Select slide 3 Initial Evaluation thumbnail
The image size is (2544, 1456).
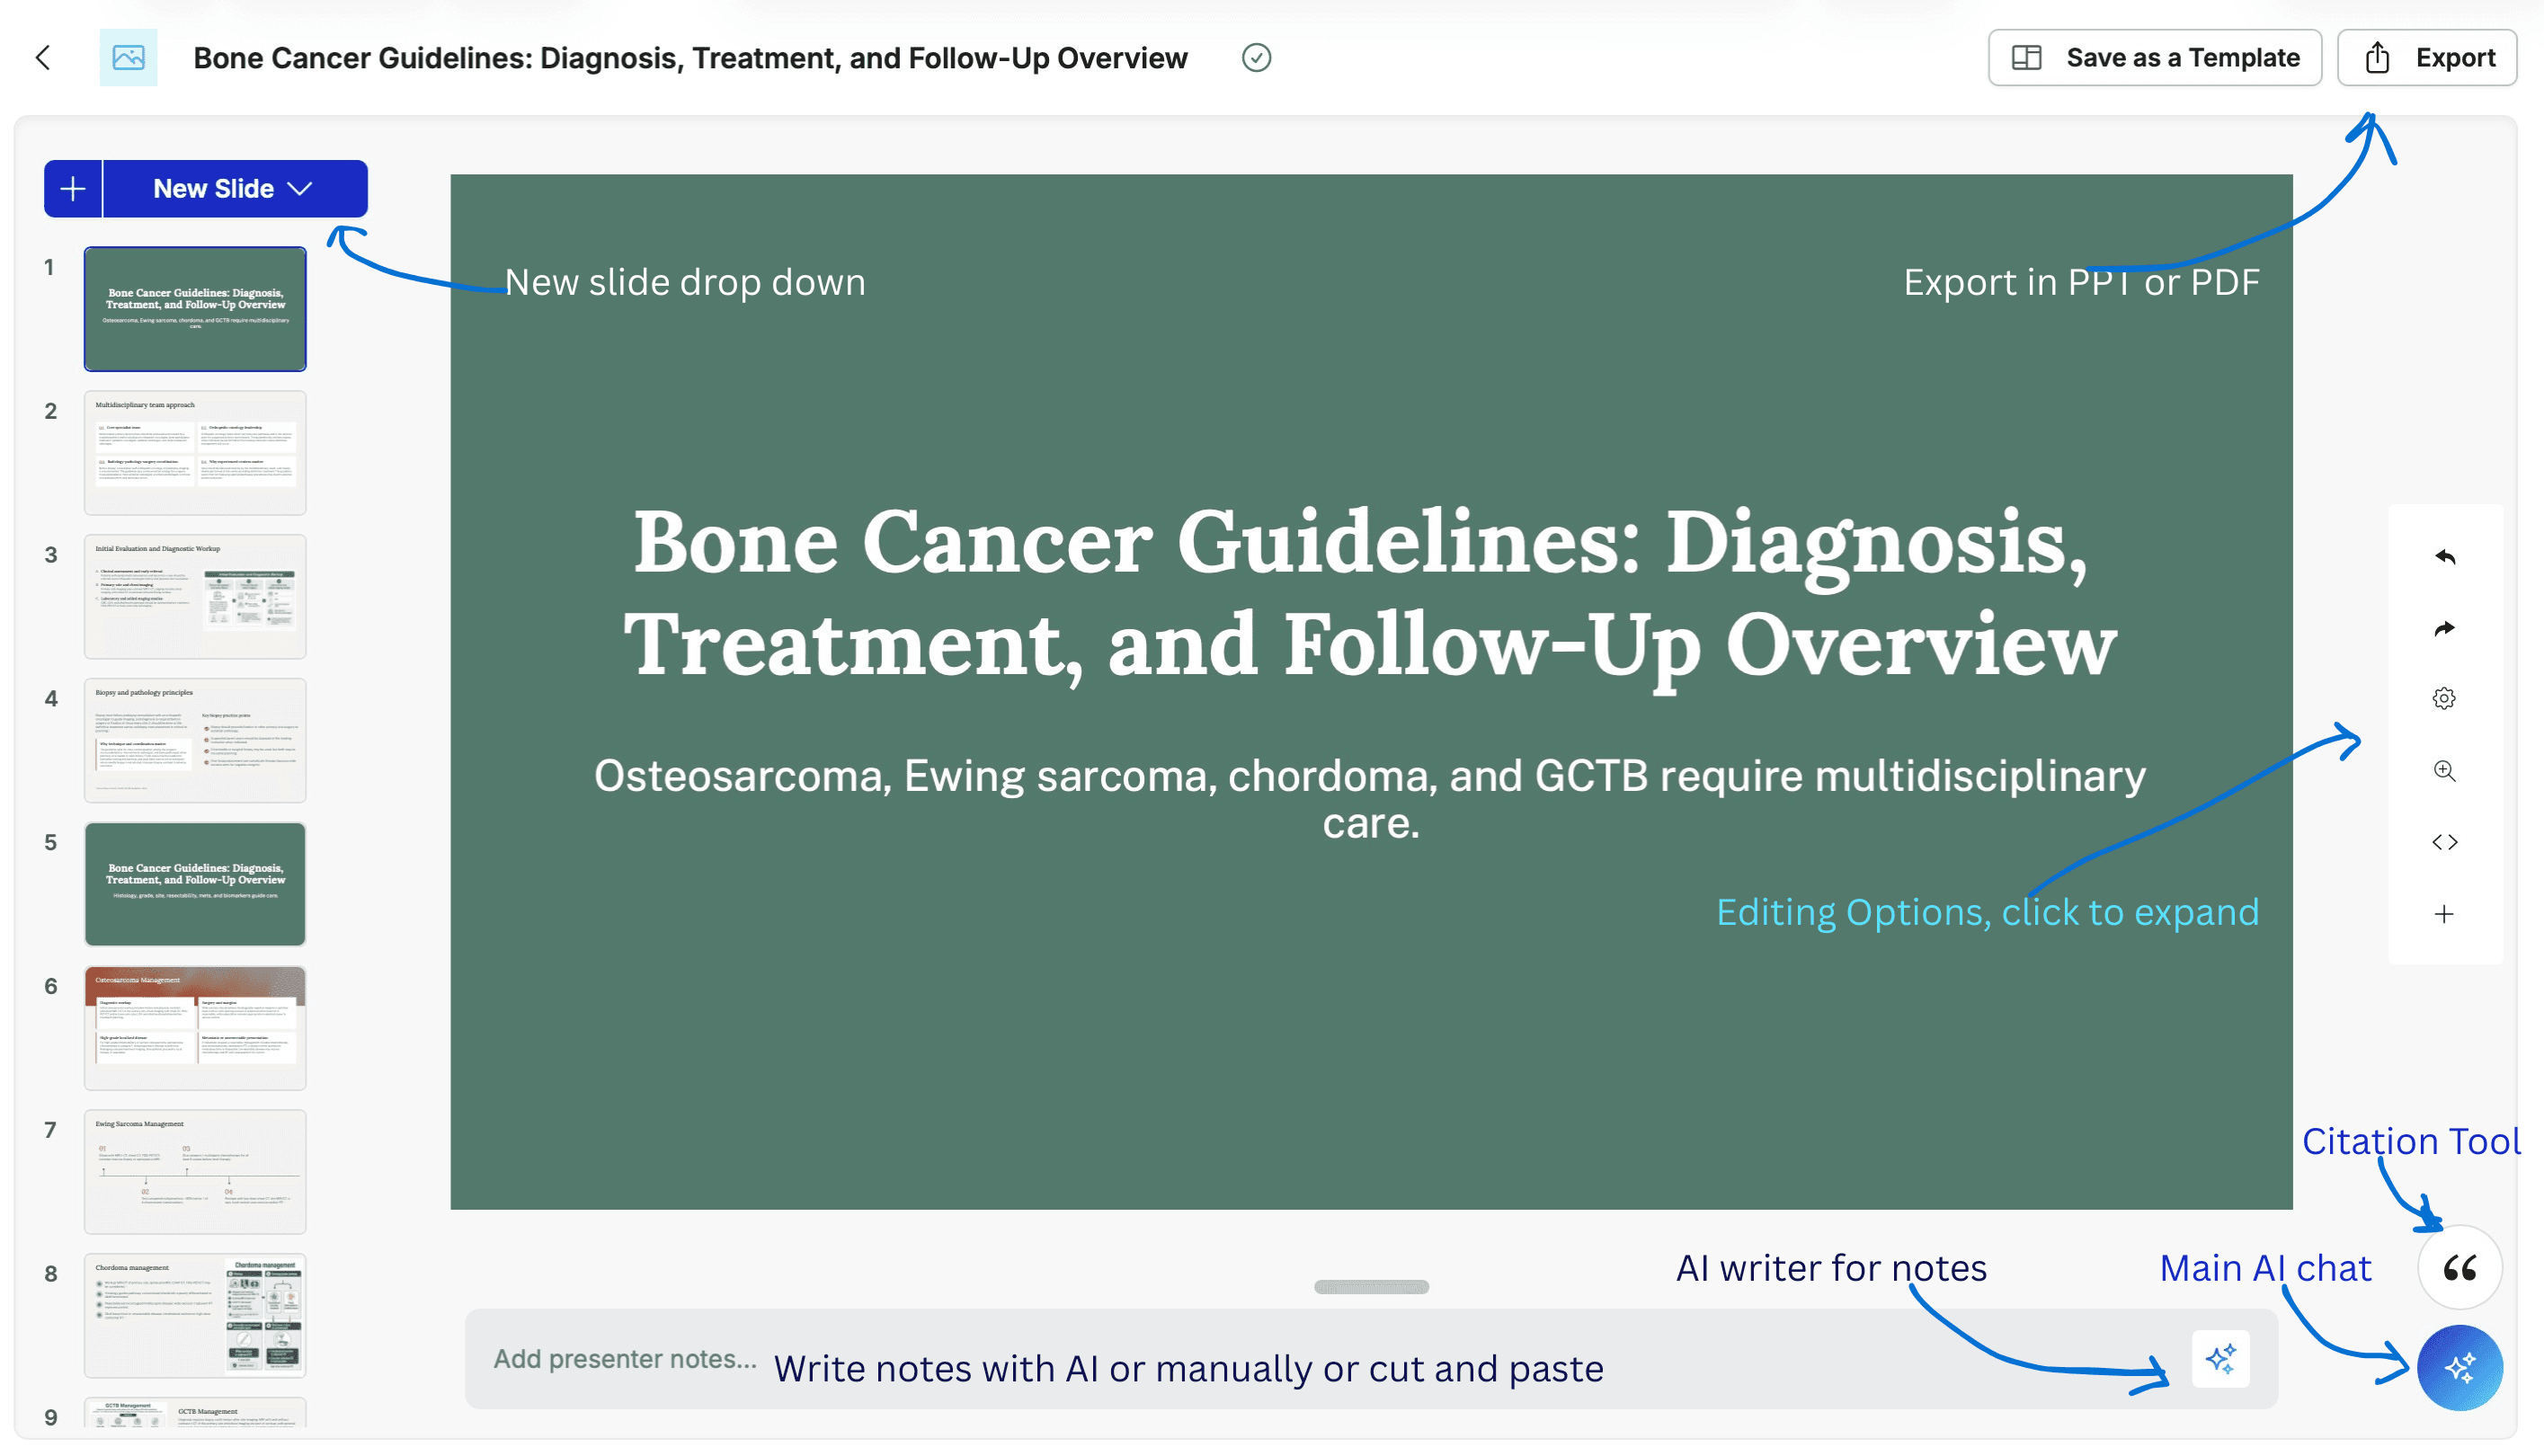(x=195, y=597)
